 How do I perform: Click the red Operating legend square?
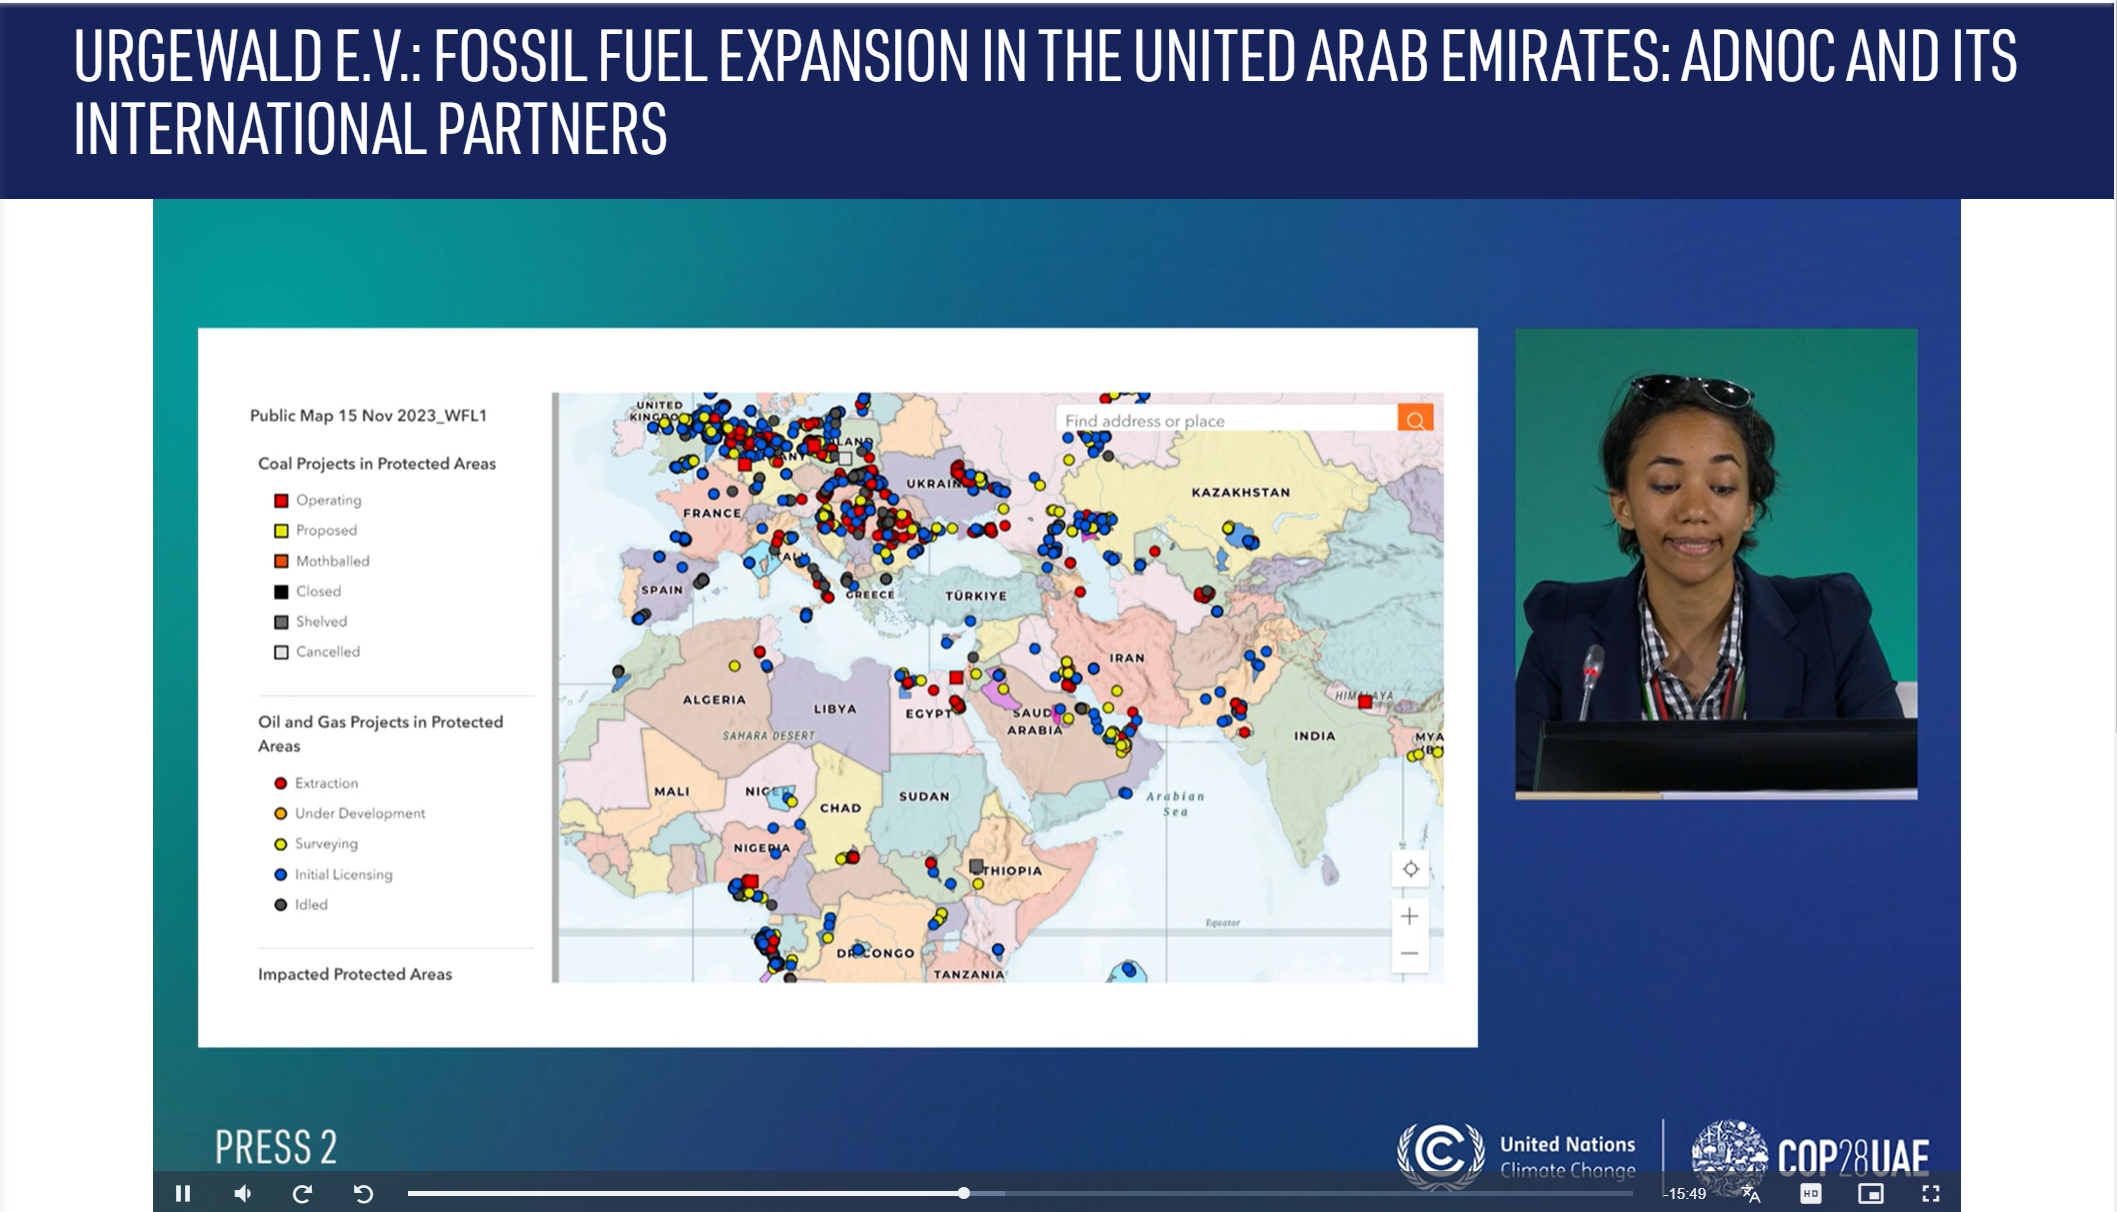[281, 500]
